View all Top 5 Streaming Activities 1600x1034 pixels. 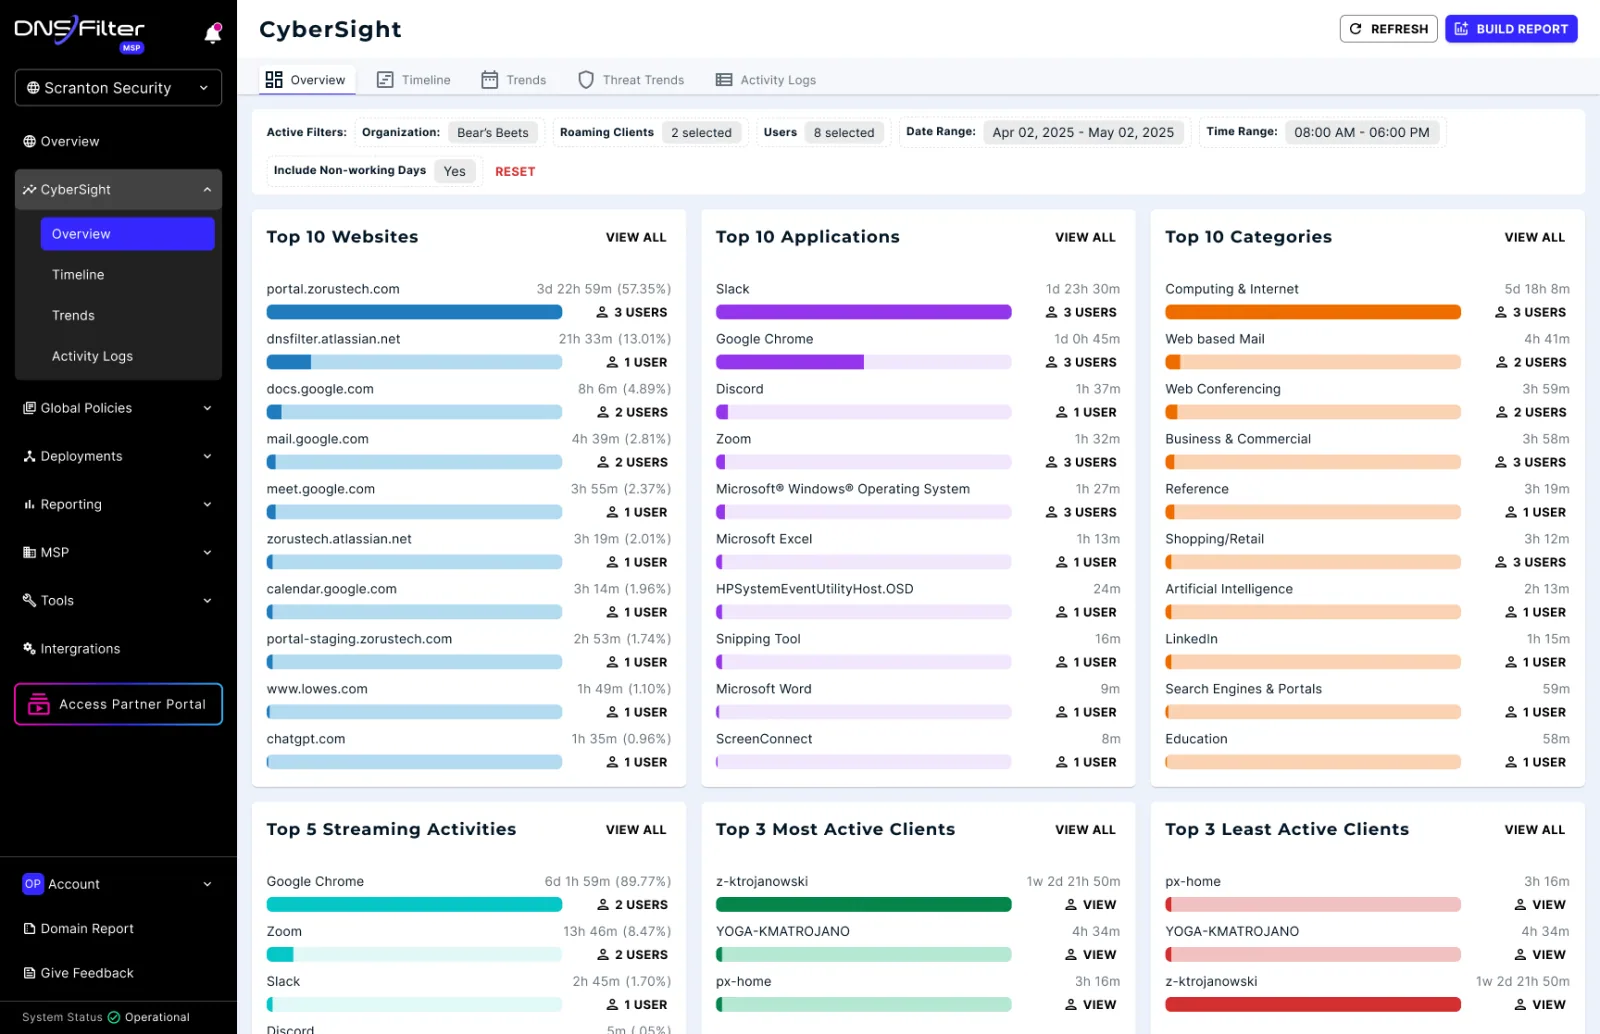coord(636,830)
